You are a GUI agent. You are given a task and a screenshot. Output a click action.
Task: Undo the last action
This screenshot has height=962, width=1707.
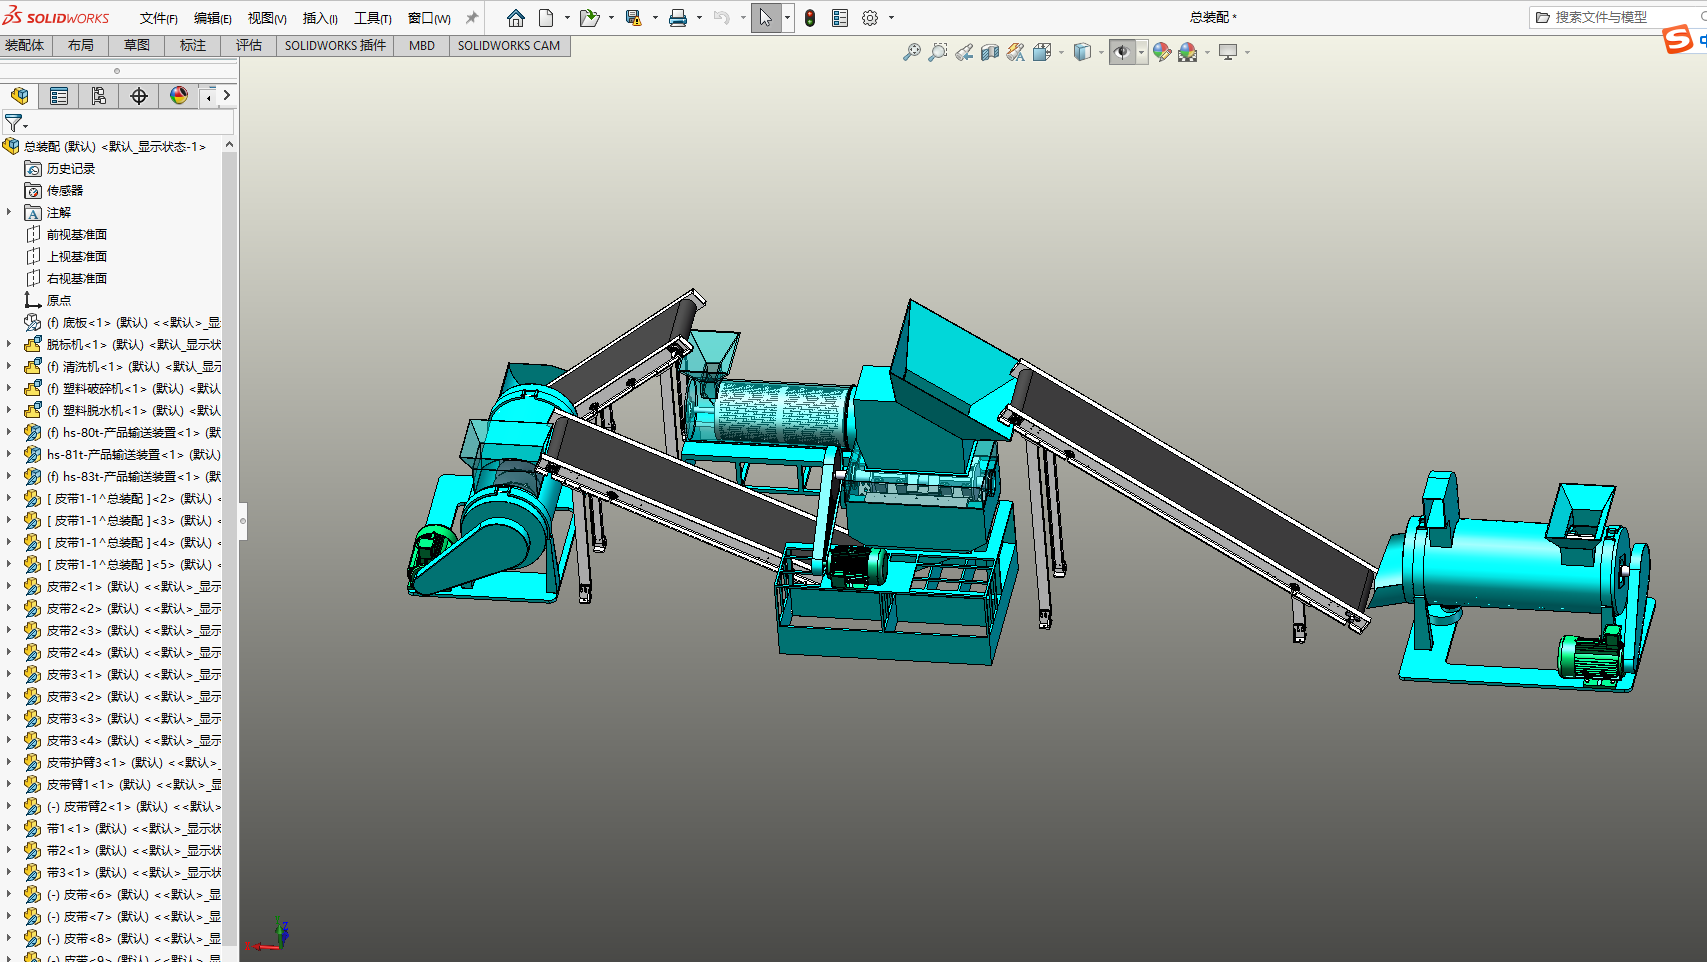coord(722,18)
